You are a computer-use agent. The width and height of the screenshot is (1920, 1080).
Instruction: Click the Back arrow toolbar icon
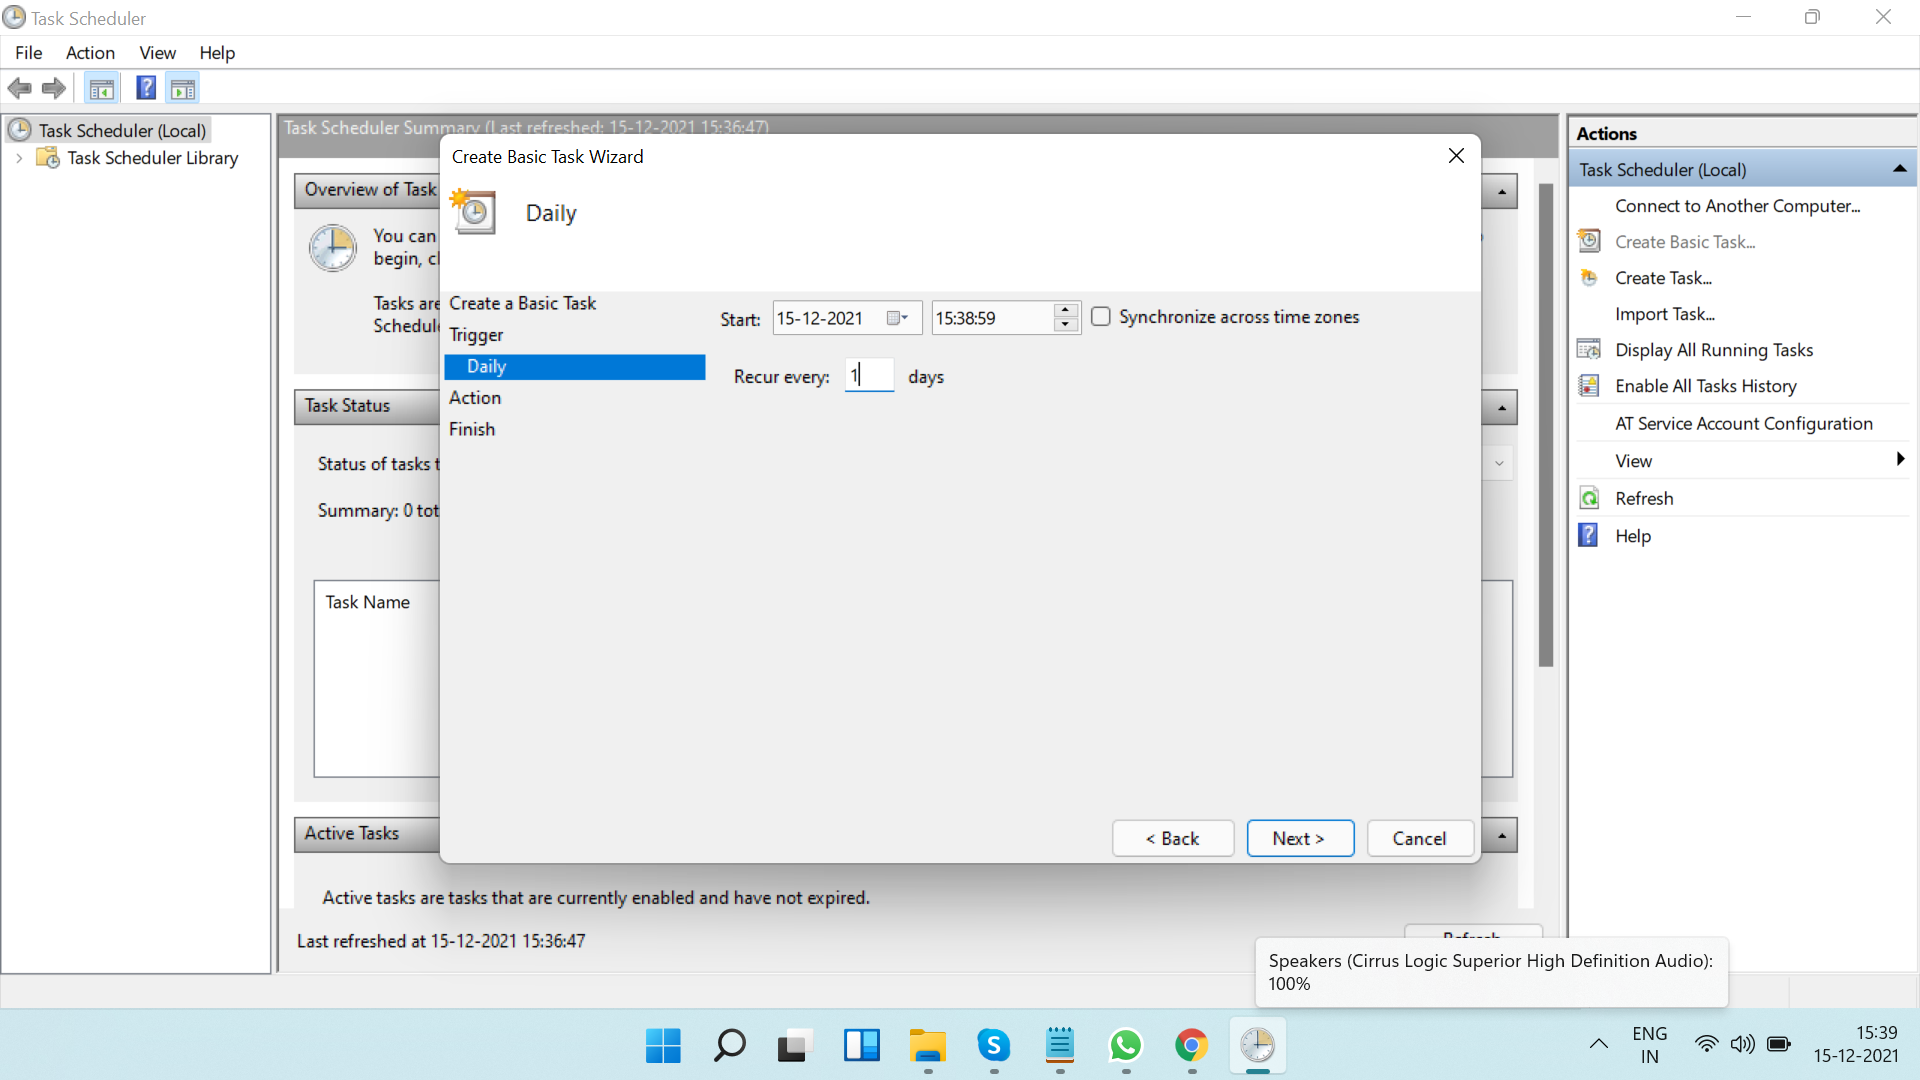(19, 88)
